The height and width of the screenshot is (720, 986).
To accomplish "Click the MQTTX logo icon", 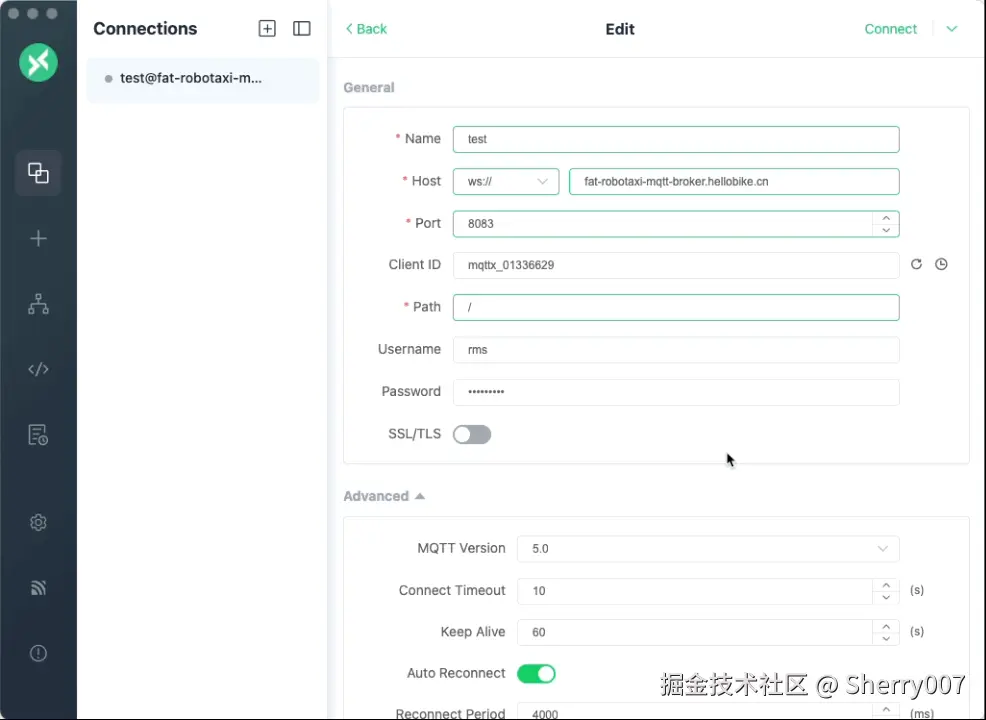I will coord(38,62).
